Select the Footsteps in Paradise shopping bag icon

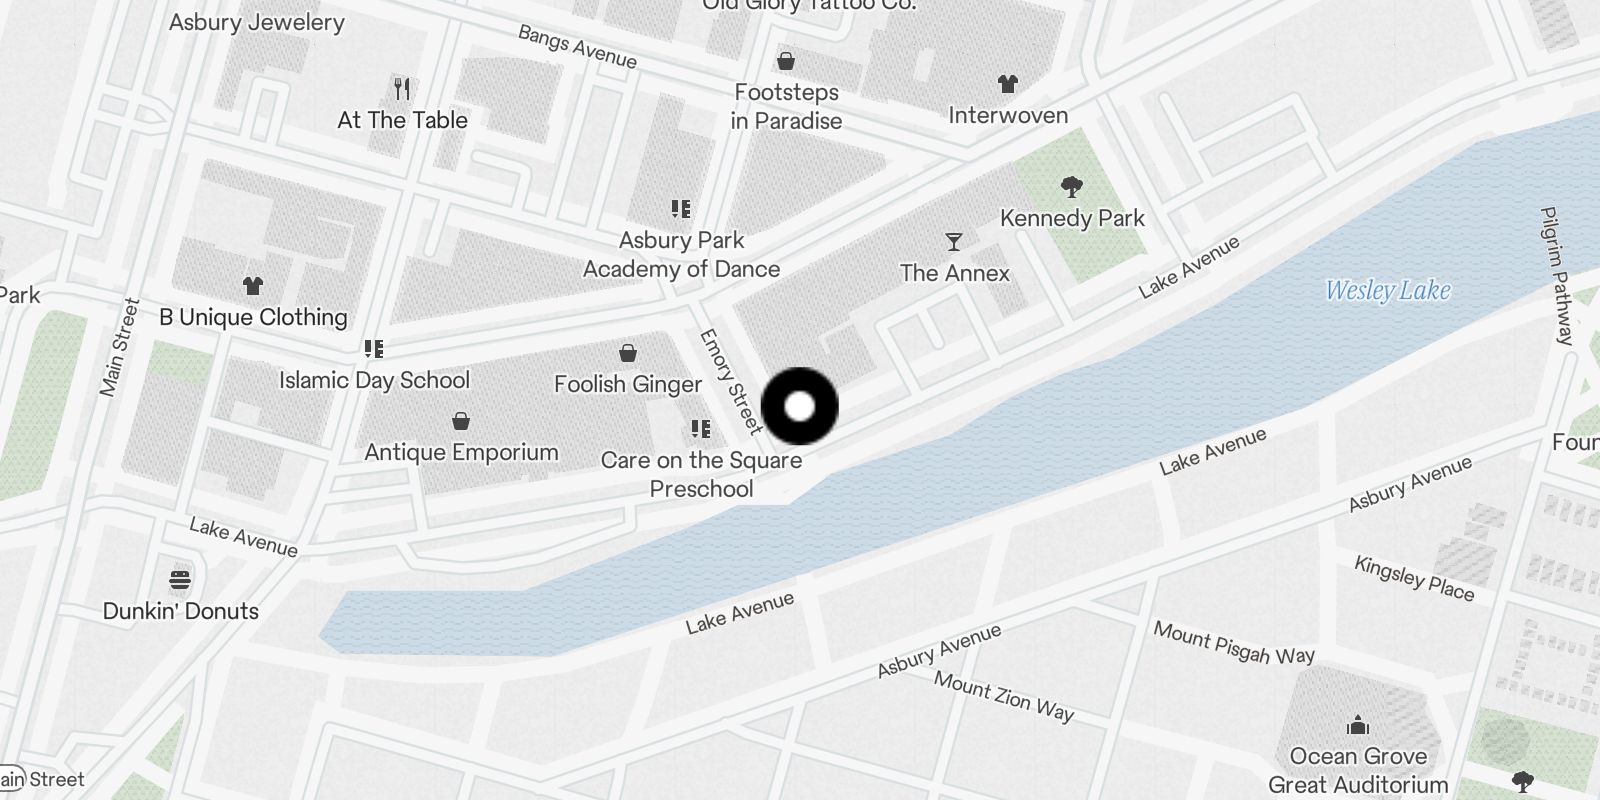tap(787, 62)
